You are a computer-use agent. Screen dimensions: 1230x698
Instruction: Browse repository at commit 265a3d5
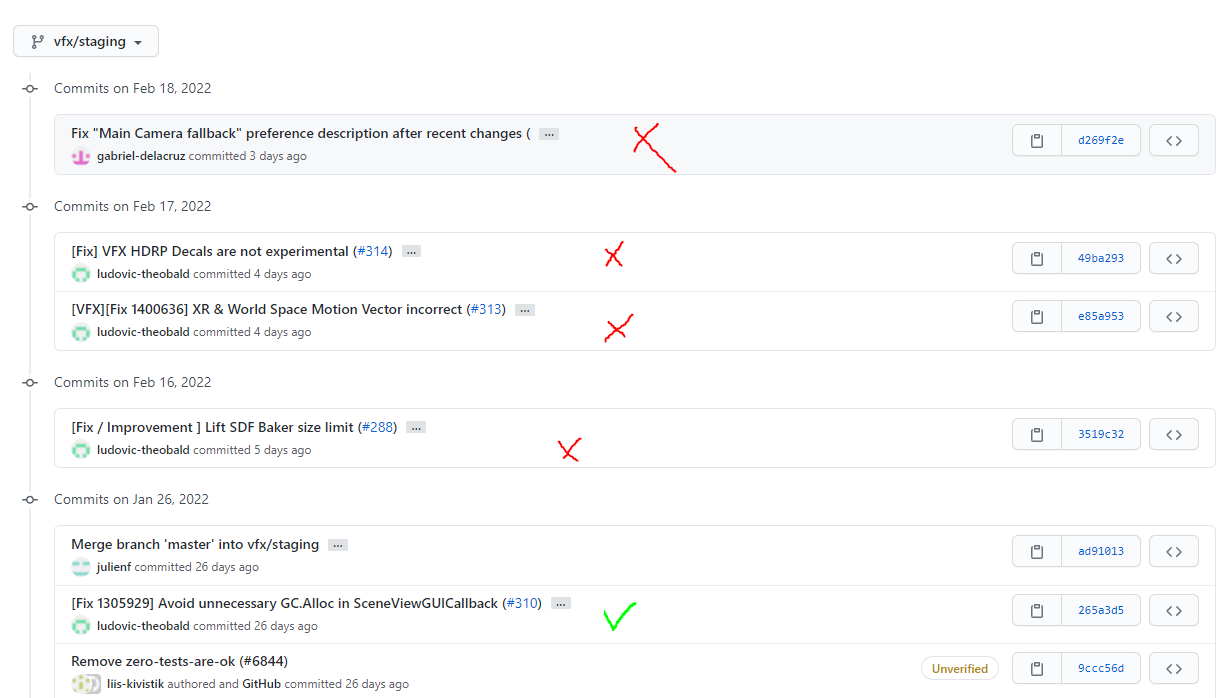coord(1173,610)
